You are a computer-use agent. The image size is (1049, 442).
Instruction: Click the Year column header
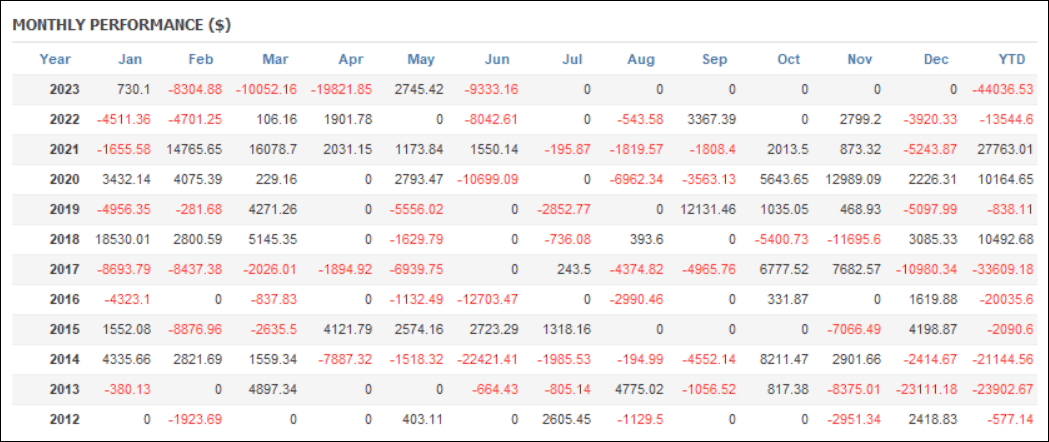tap(55, 59)
